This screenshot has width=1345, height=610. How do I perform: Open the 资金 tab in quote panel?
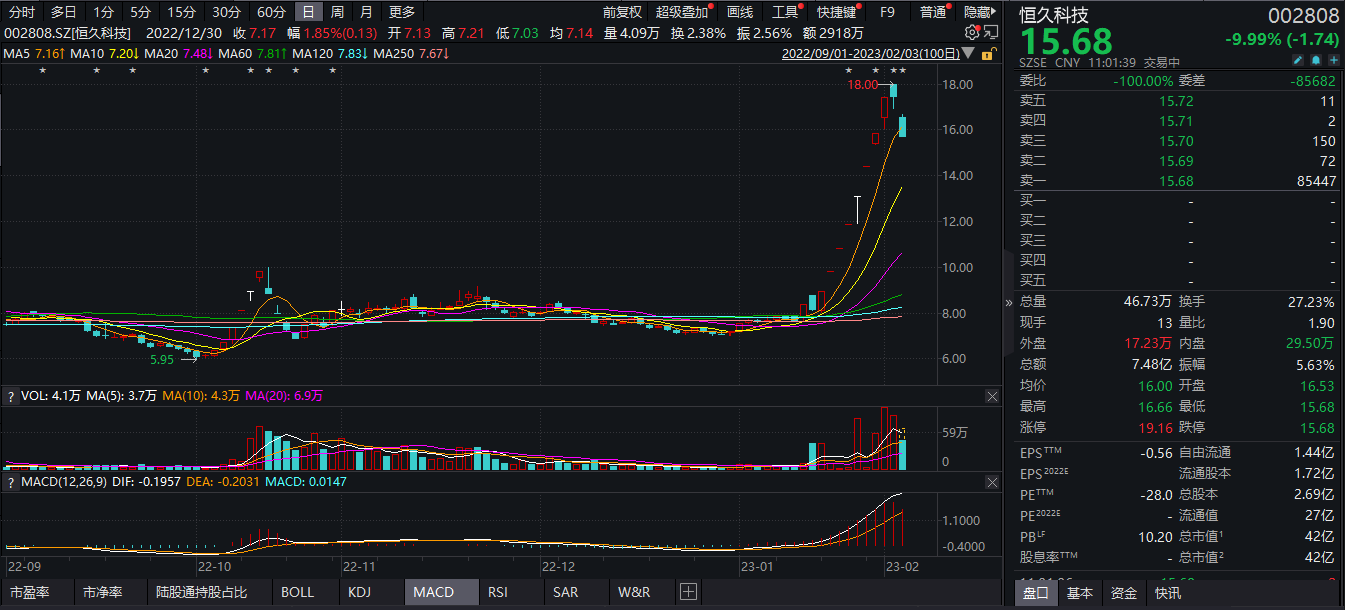[1124, 593]
